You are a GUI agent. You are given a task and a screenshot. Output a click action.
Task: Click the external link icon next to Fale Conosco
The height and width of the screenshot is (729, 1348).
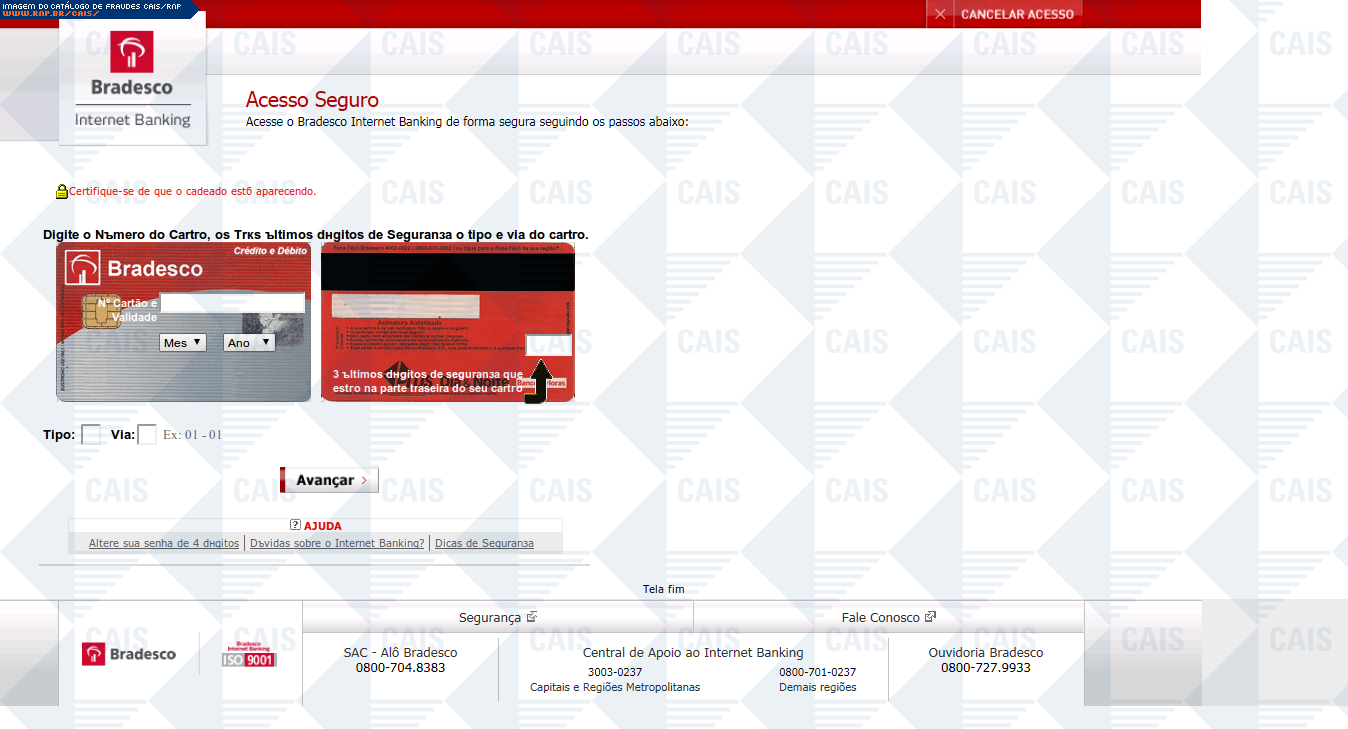coord(930,617)
